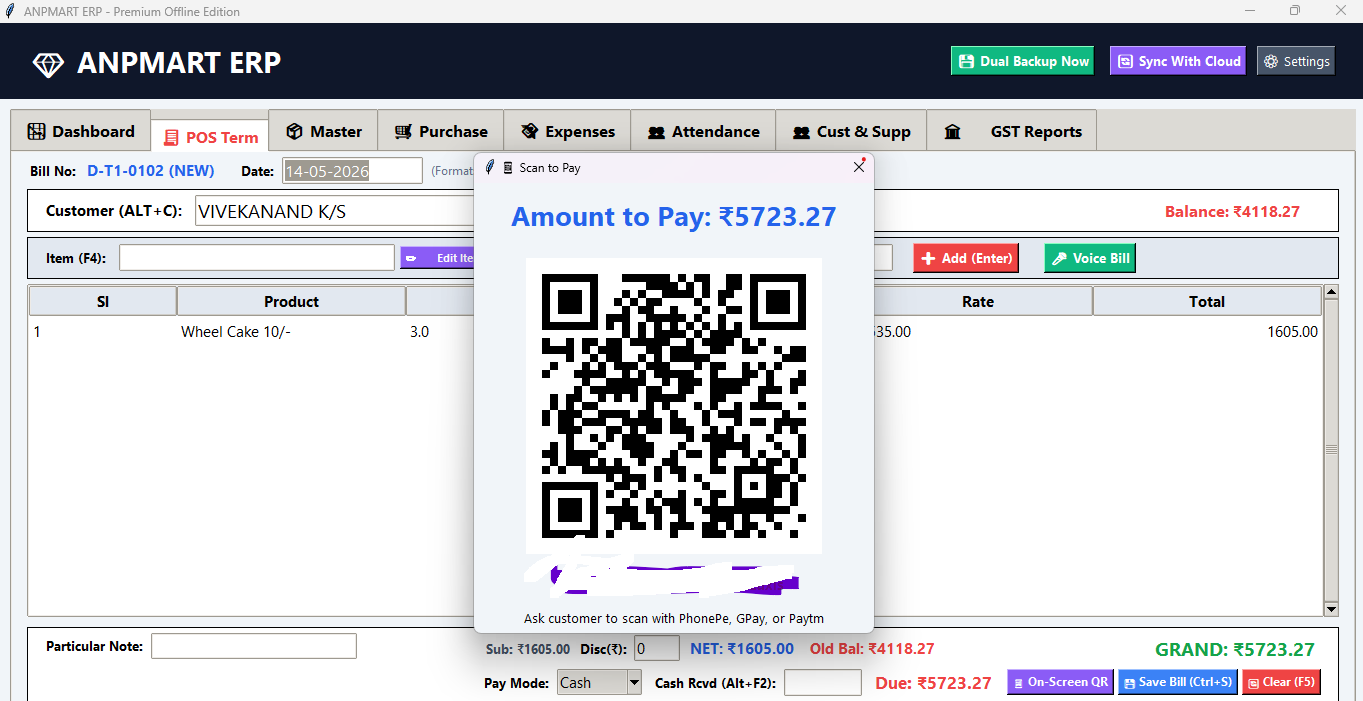Open the Master tab
The height and width of the screenshot is (701, 1363).
(x=323, y=131)
